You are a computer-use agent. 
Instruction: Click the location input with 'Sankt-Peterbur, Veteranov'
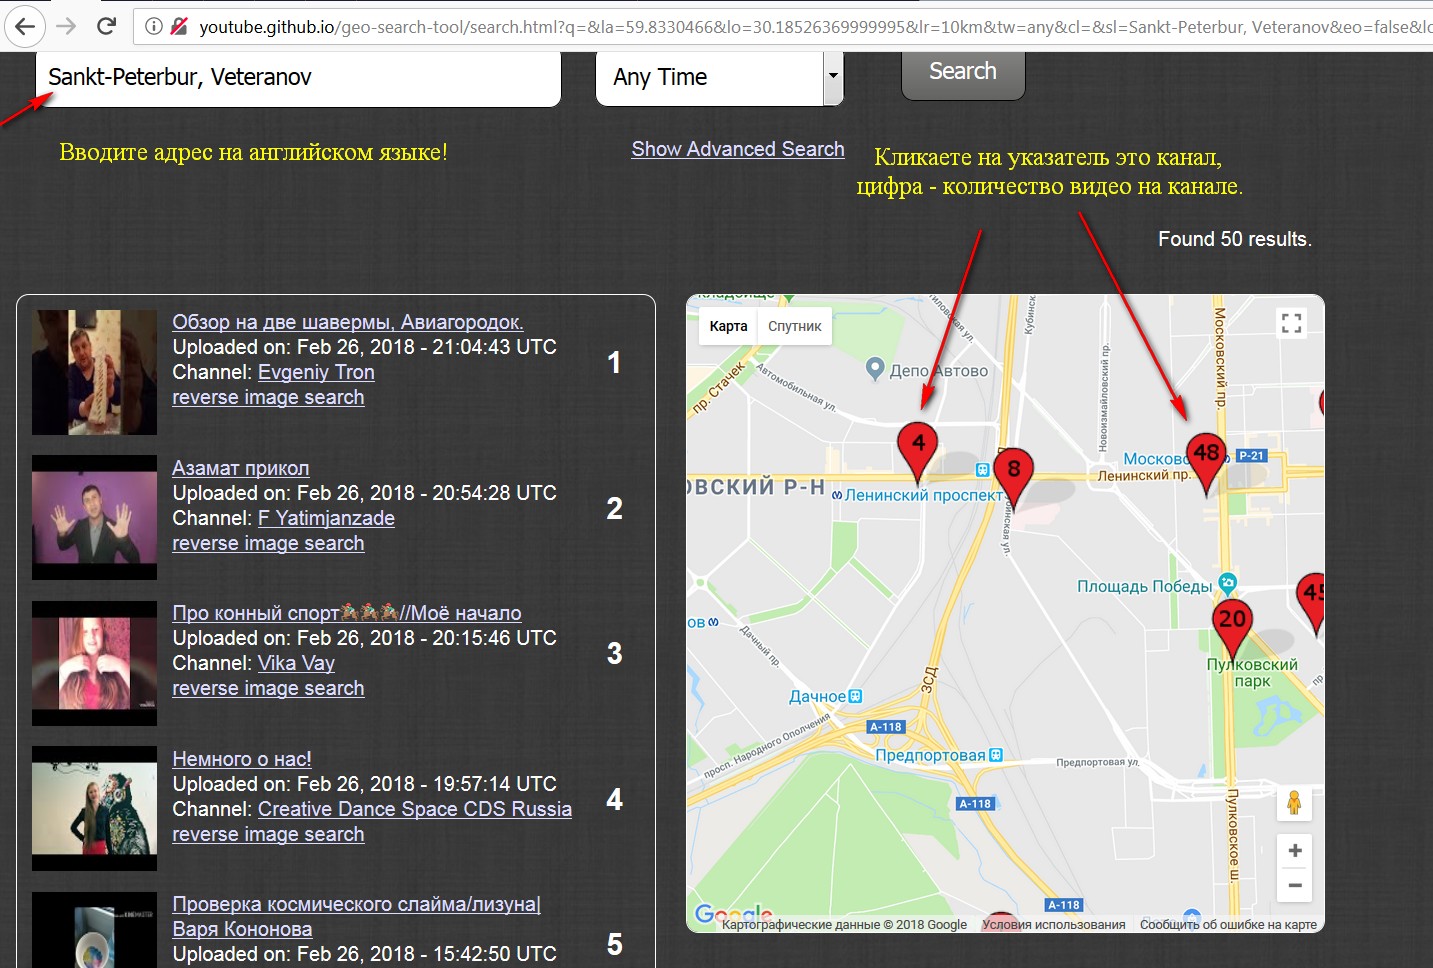(298, 78)
